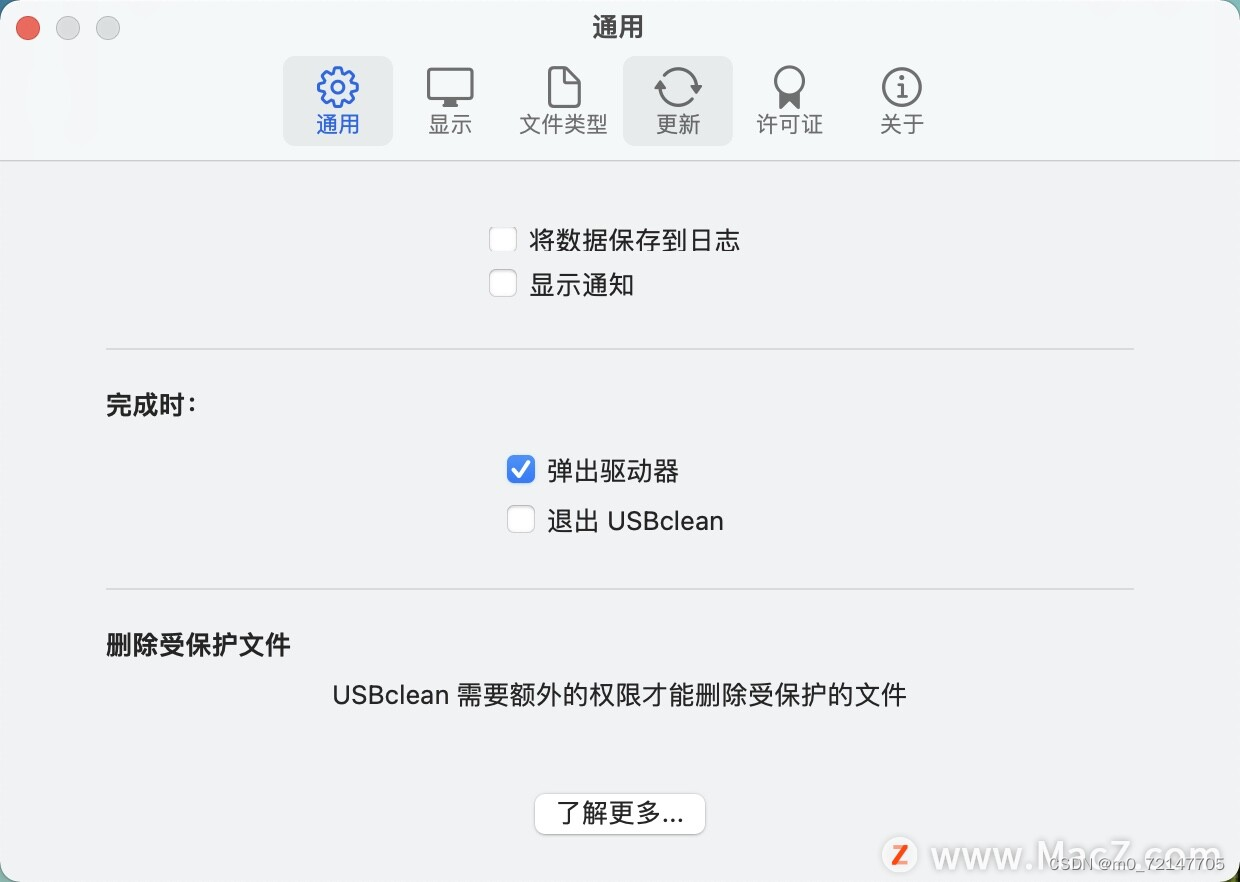Click the gray minimize window button
1240x882 pixels.
68,28
